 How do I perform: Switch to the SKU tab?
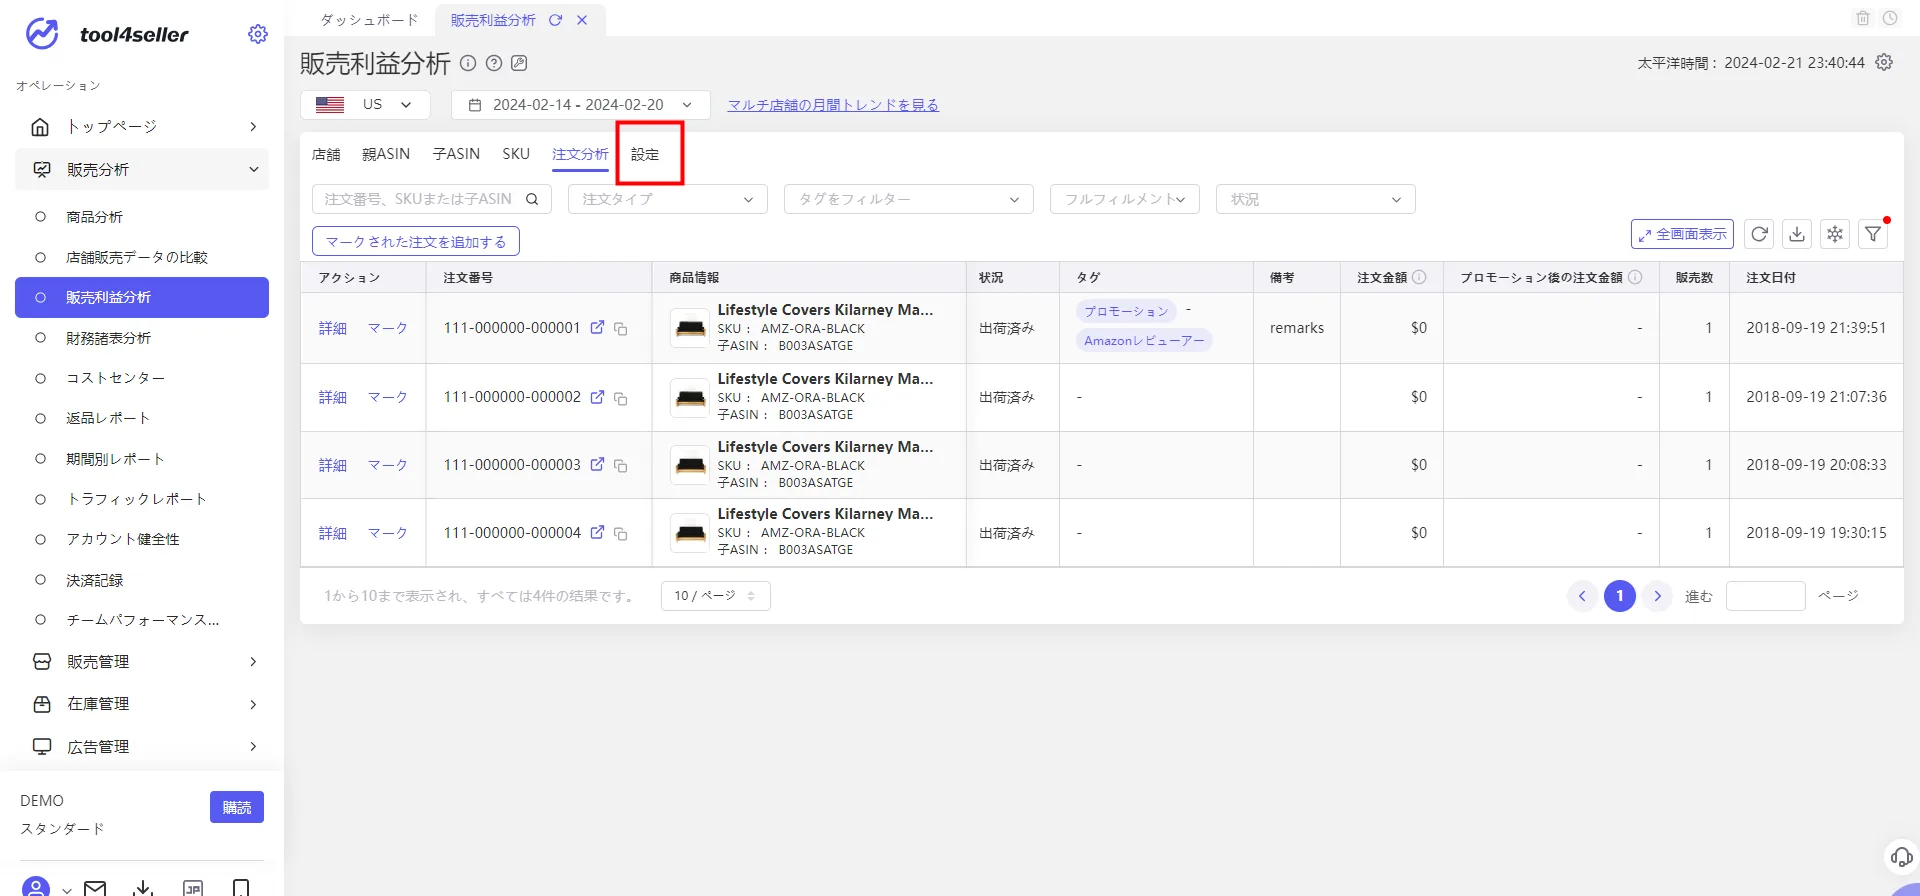(x=516, y=154)
